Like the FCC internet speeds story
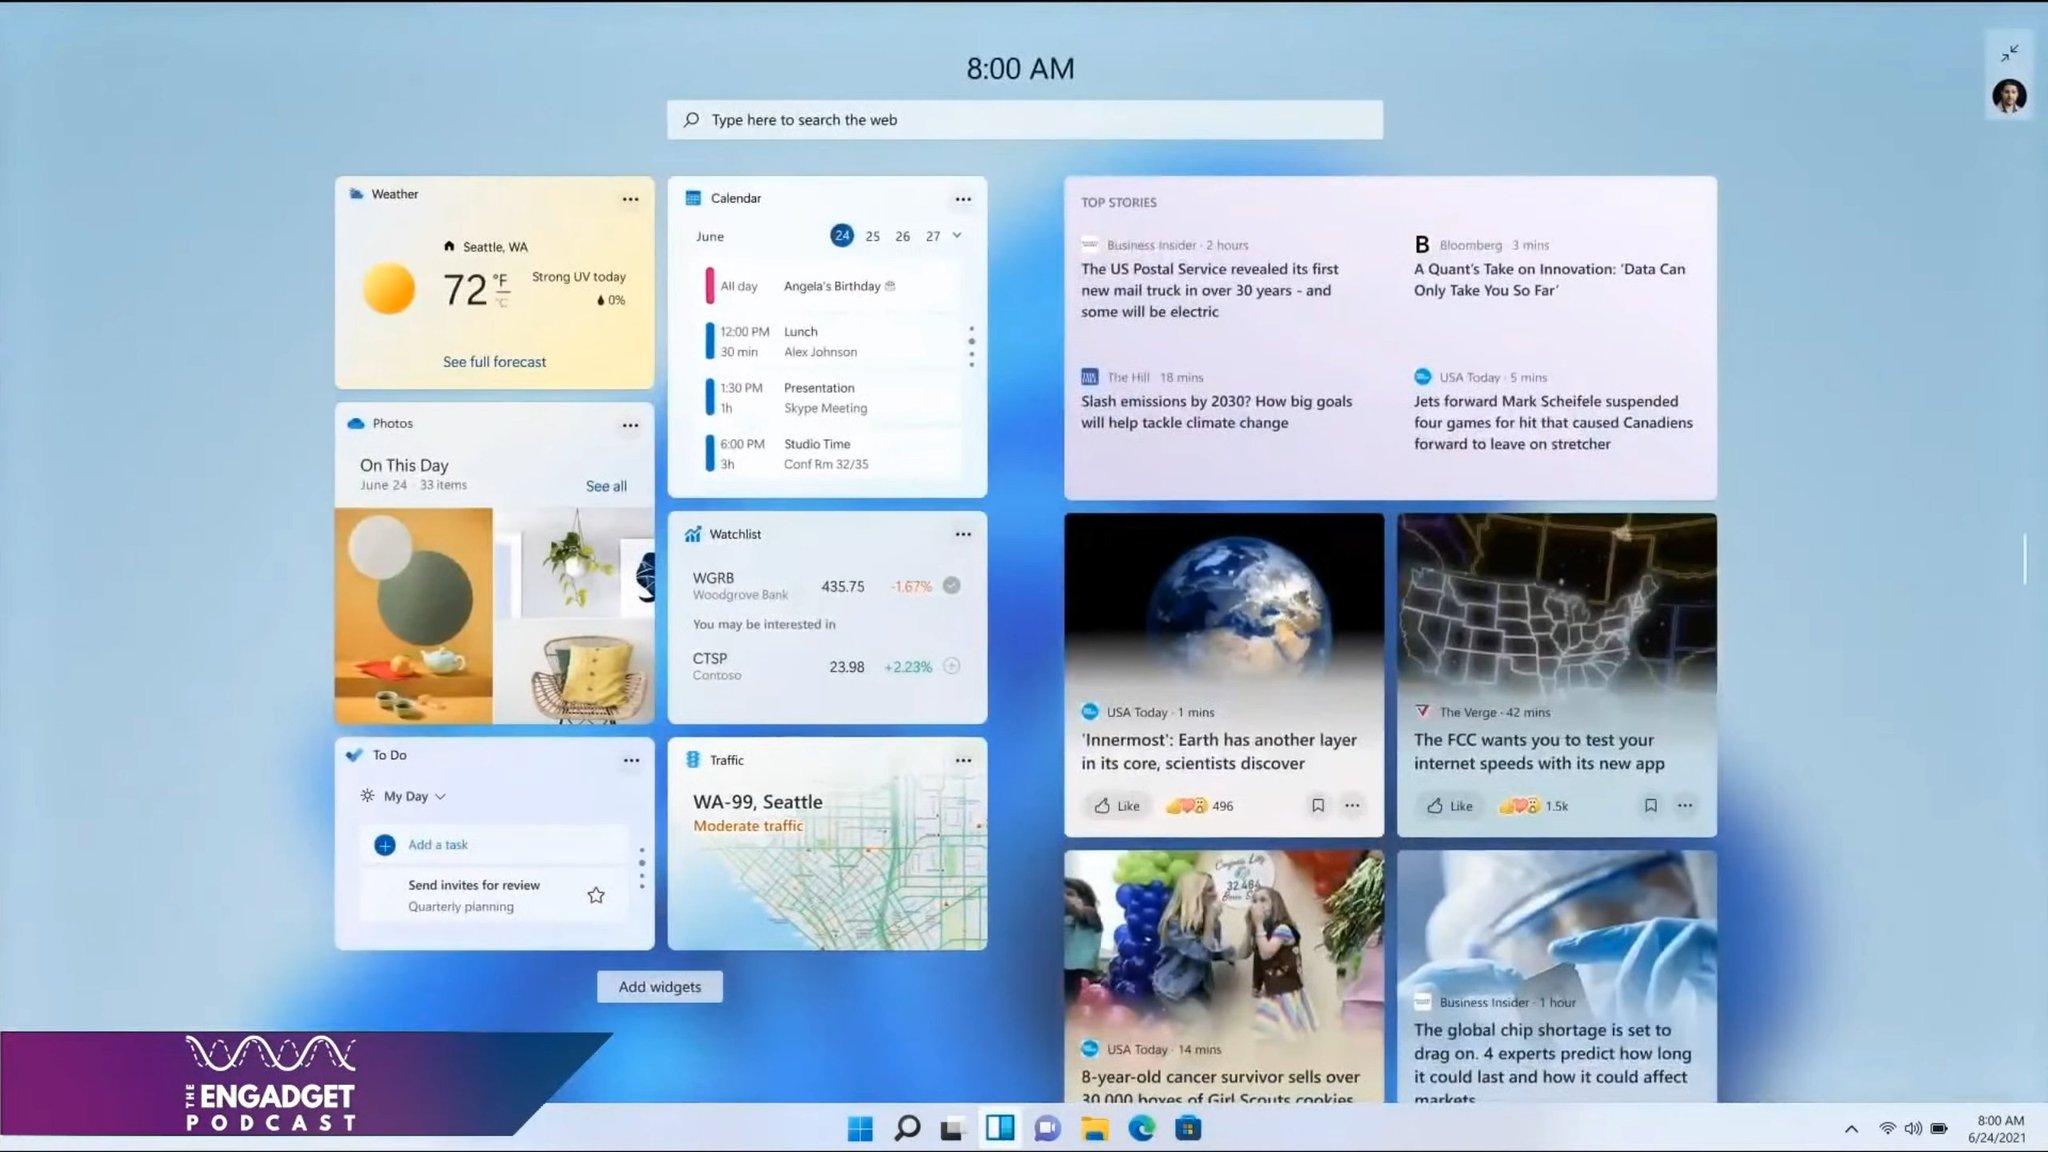 [1449, 805]
